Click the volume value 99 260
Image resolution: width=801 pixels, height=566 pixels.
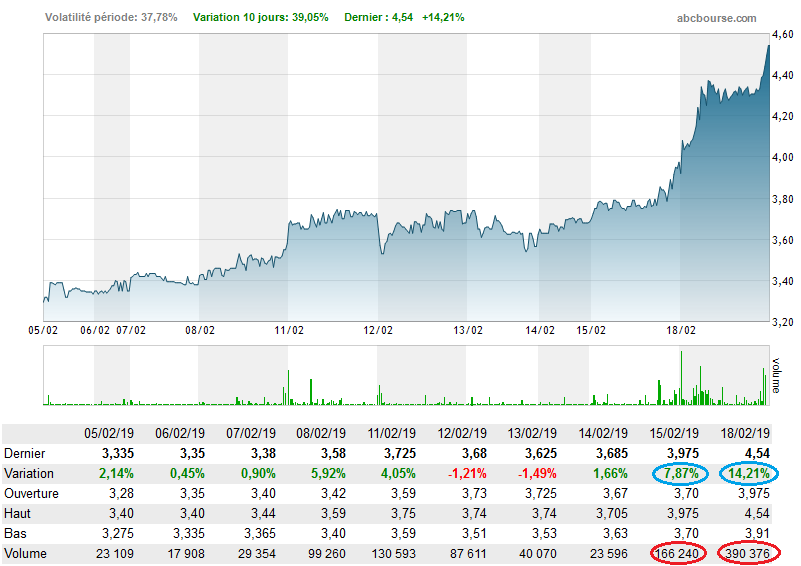(x=327, y=553)
